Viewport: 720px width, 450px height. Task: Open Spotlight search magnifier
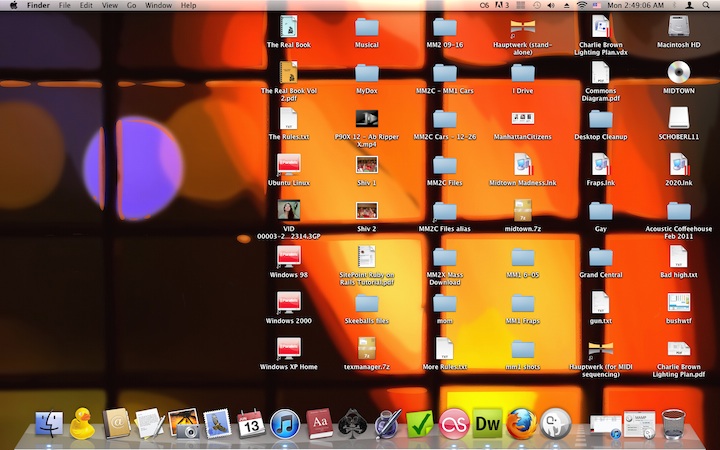(x=705, y=6)
